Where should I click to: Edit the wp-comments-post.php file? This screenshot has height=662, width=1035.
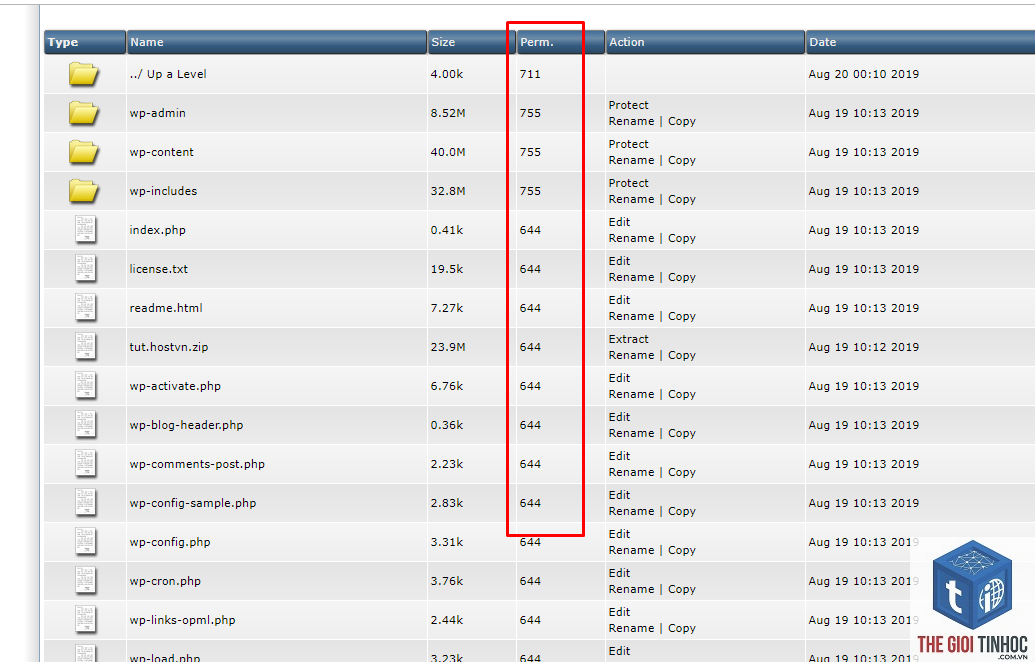click(x=619, y=455)
